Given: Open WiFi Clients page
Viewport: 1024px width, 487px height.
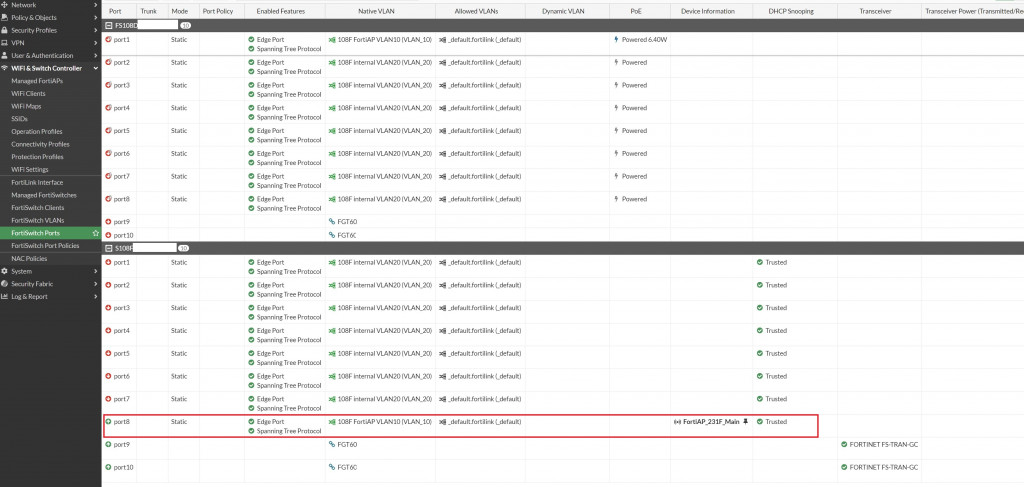Looking at the screenshot, I should pyautogui.click(x=28, y=93).
